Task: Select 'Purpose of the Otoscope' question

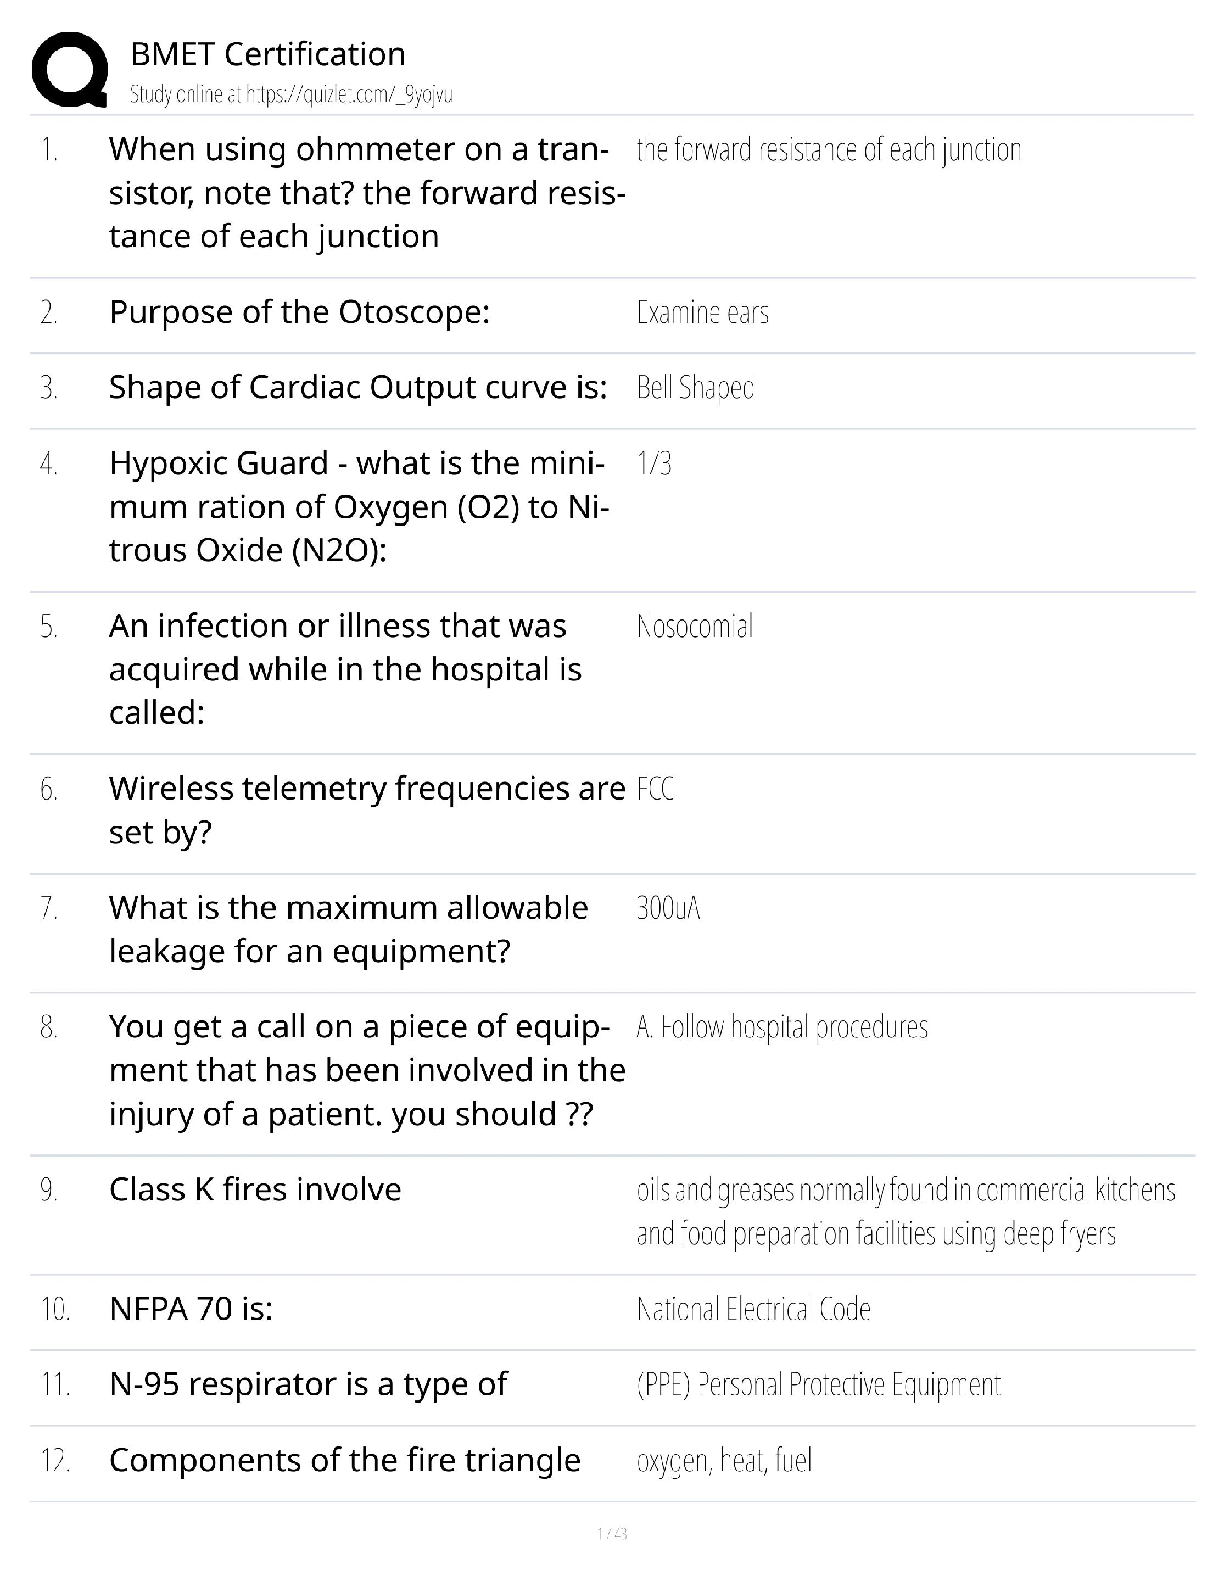Action: pyautogui.click(x=299, y=312)
